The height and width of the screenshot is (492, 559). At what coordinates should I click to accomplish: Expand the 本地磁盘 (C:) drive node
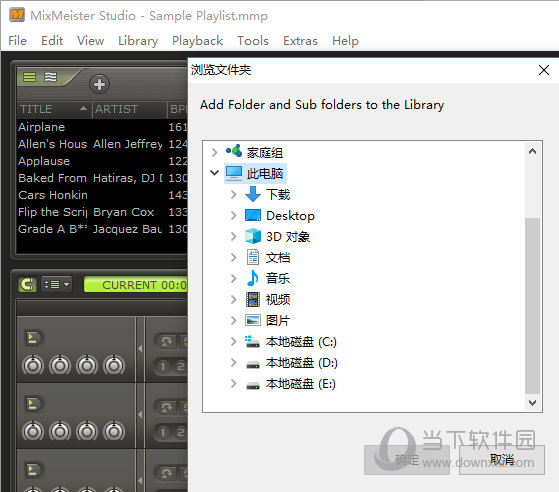coord(234,342)
